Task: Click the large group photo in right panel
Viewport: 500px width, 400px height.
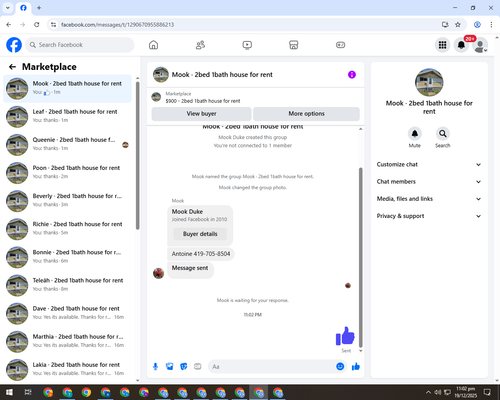Action: (x=429, y=82)
